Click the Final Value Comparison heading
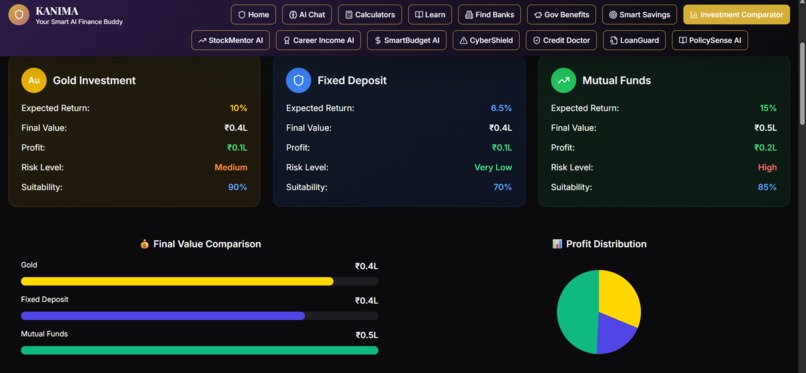This screenshot has height=373, width=806. pyautogui.click(x=207, y=244)
